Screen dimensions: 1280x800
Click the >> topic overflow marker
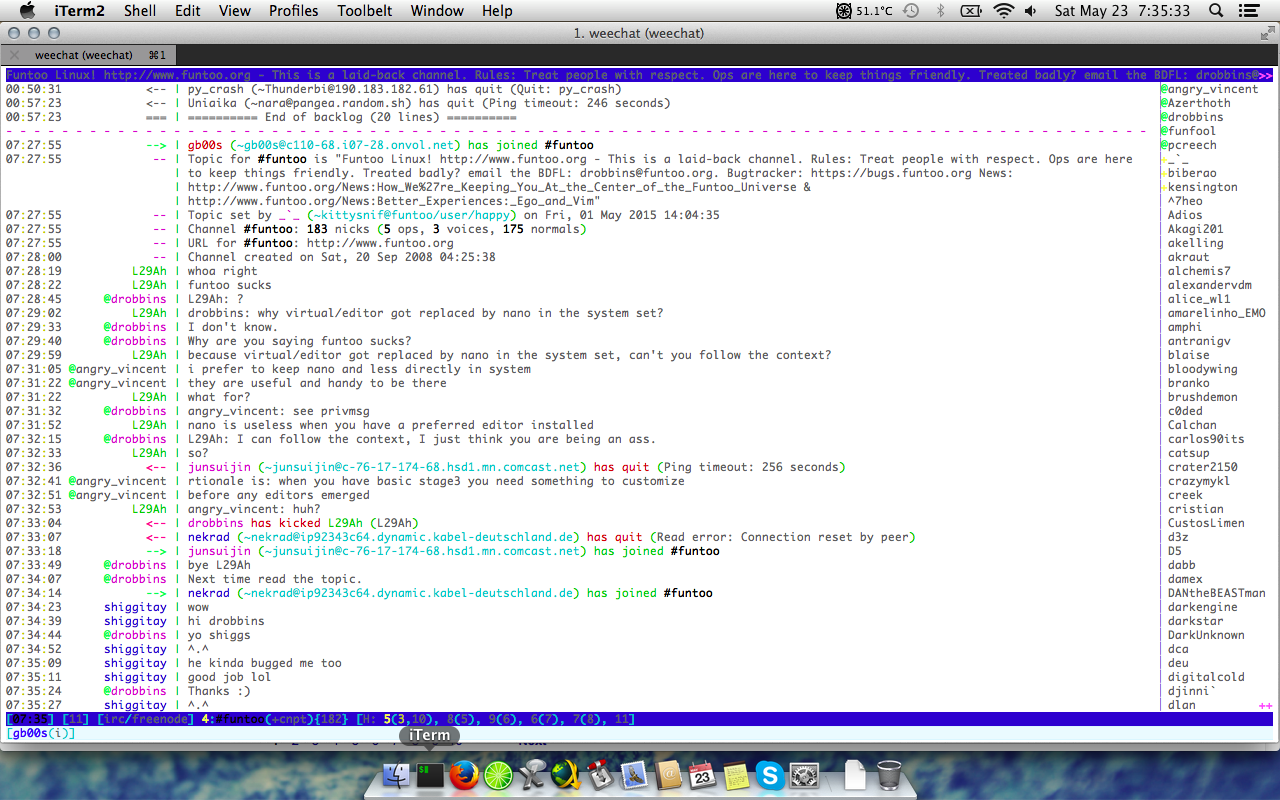(1265, 75)
